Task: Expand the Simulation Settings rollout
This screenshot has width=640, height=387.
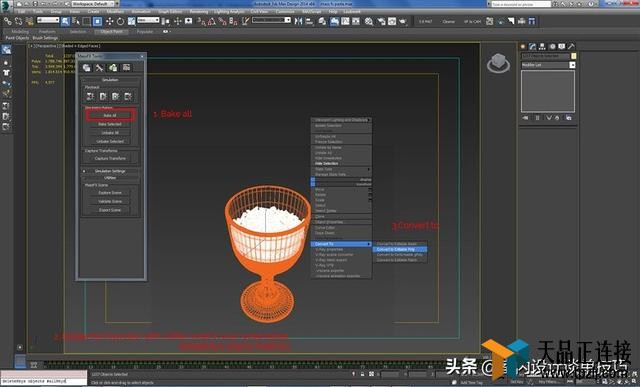Action: [x=110, y=171]
